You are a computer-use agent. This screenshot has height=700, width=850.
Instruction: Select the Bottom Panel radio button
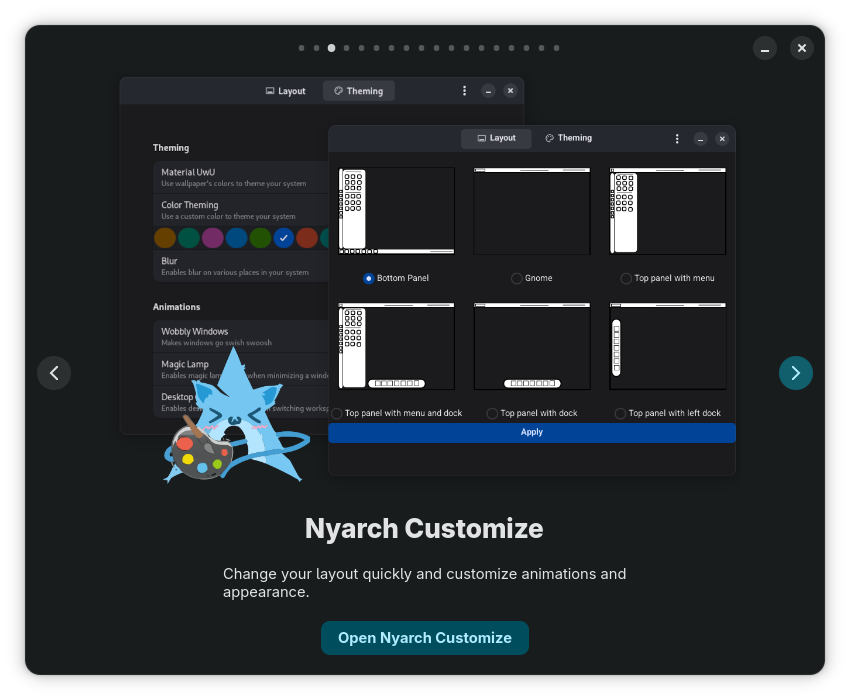click(x=369, y=278)
